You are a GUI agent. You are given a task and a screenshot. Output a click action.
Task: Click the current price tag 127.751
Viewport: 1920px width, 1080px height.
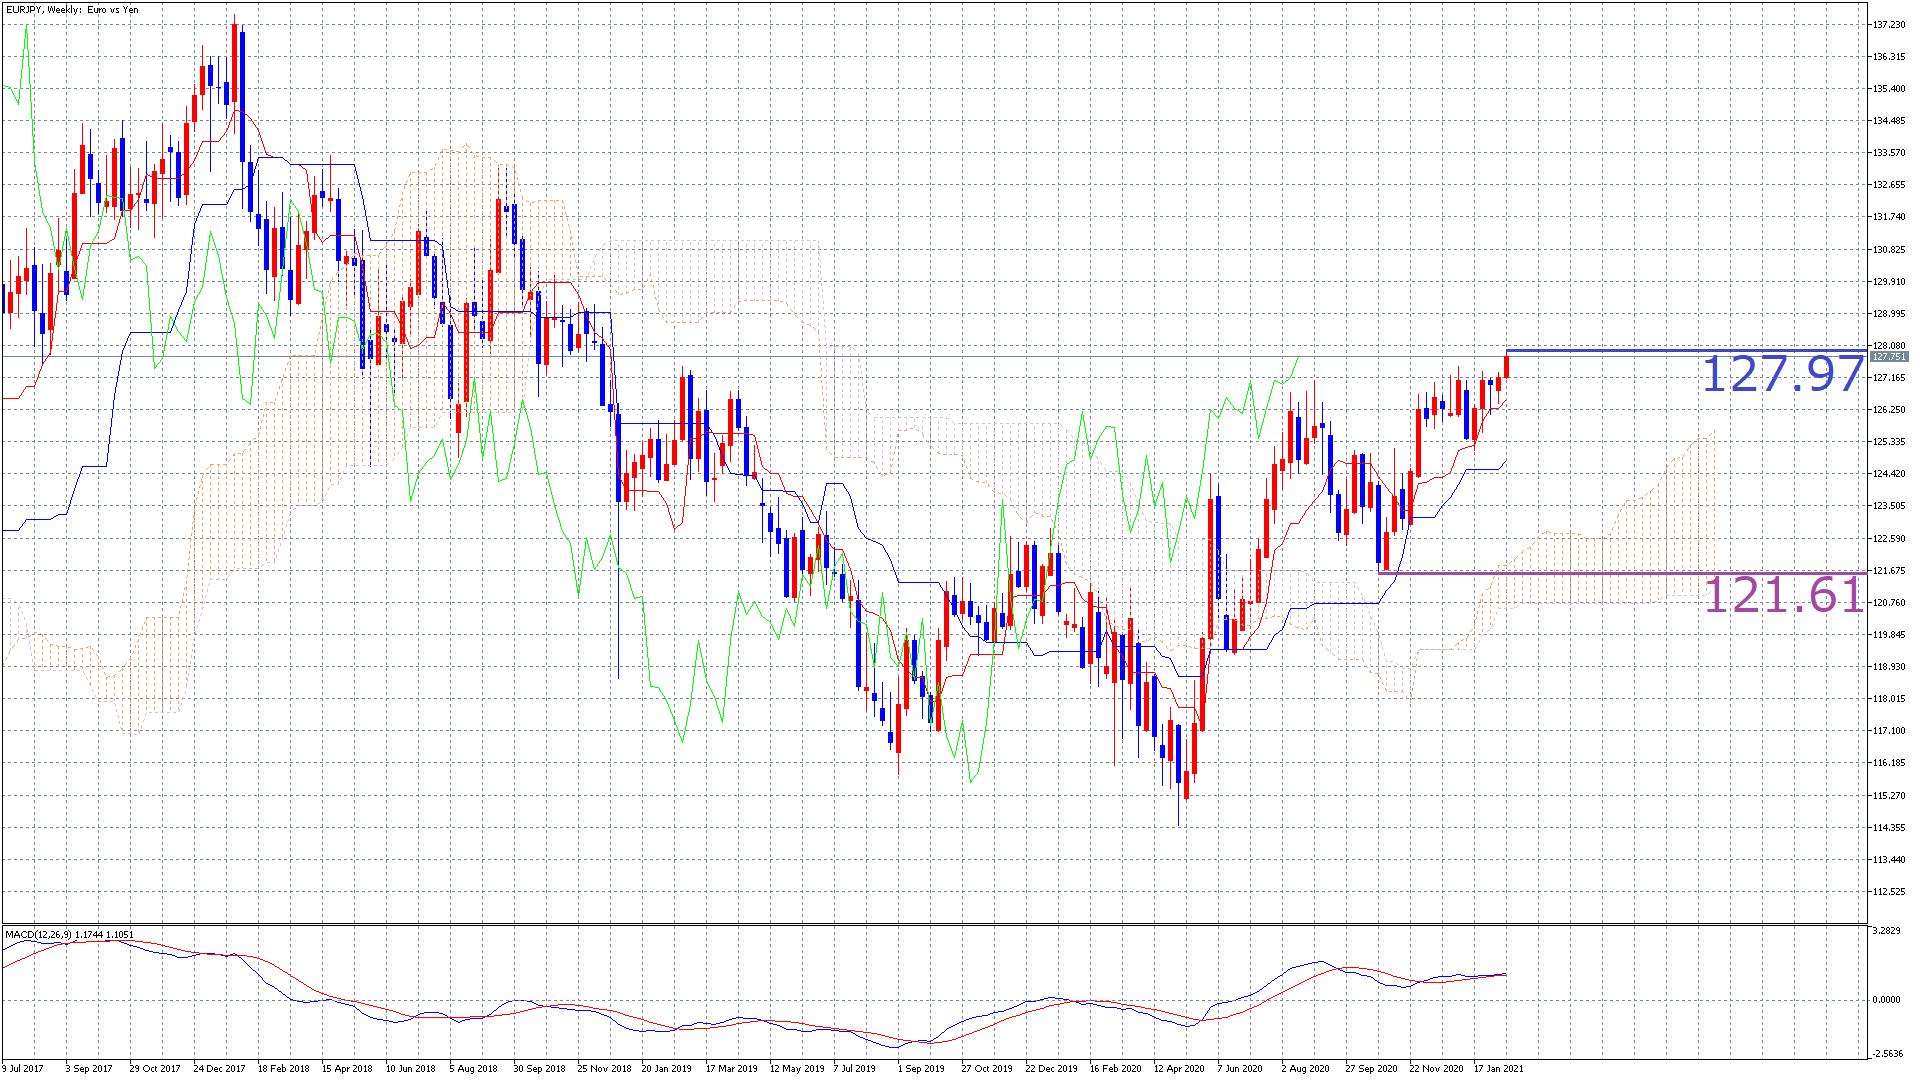(1889, 357)
